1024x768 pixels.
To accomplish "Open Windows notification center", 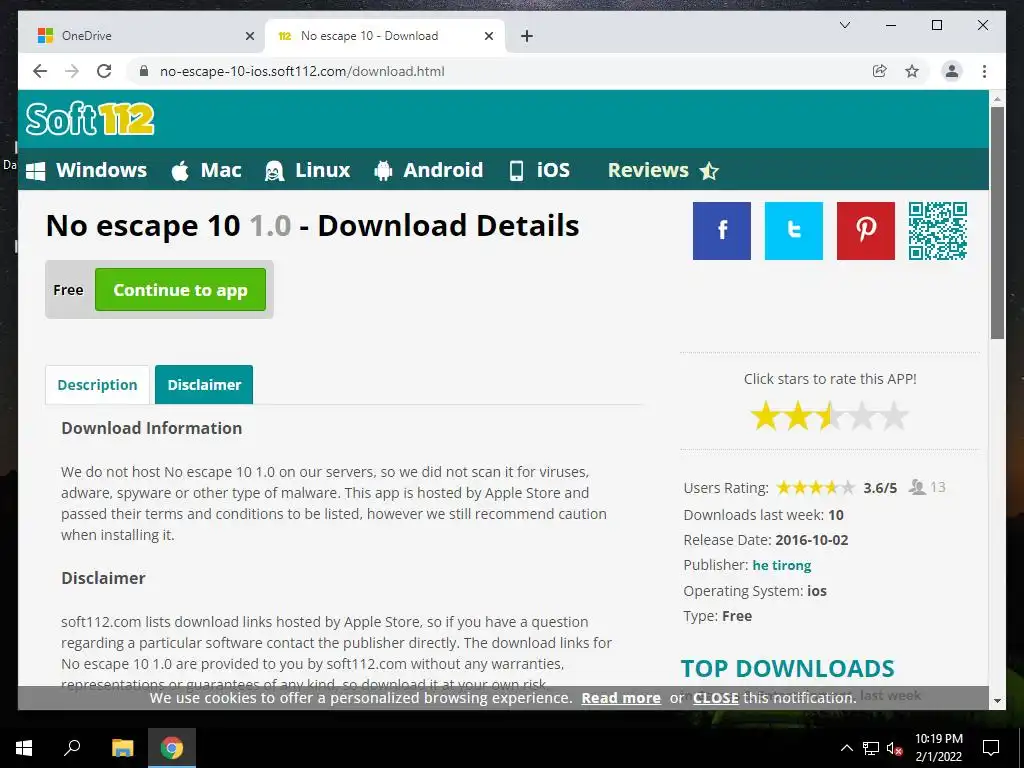I will click(x=991, y=748).
